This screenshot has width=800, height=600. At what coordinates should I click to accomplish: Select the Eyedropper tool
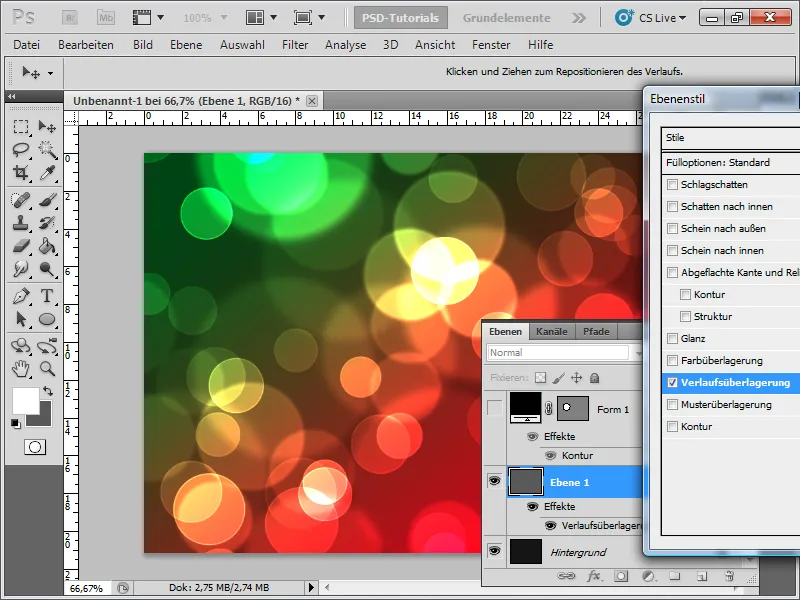47,173
